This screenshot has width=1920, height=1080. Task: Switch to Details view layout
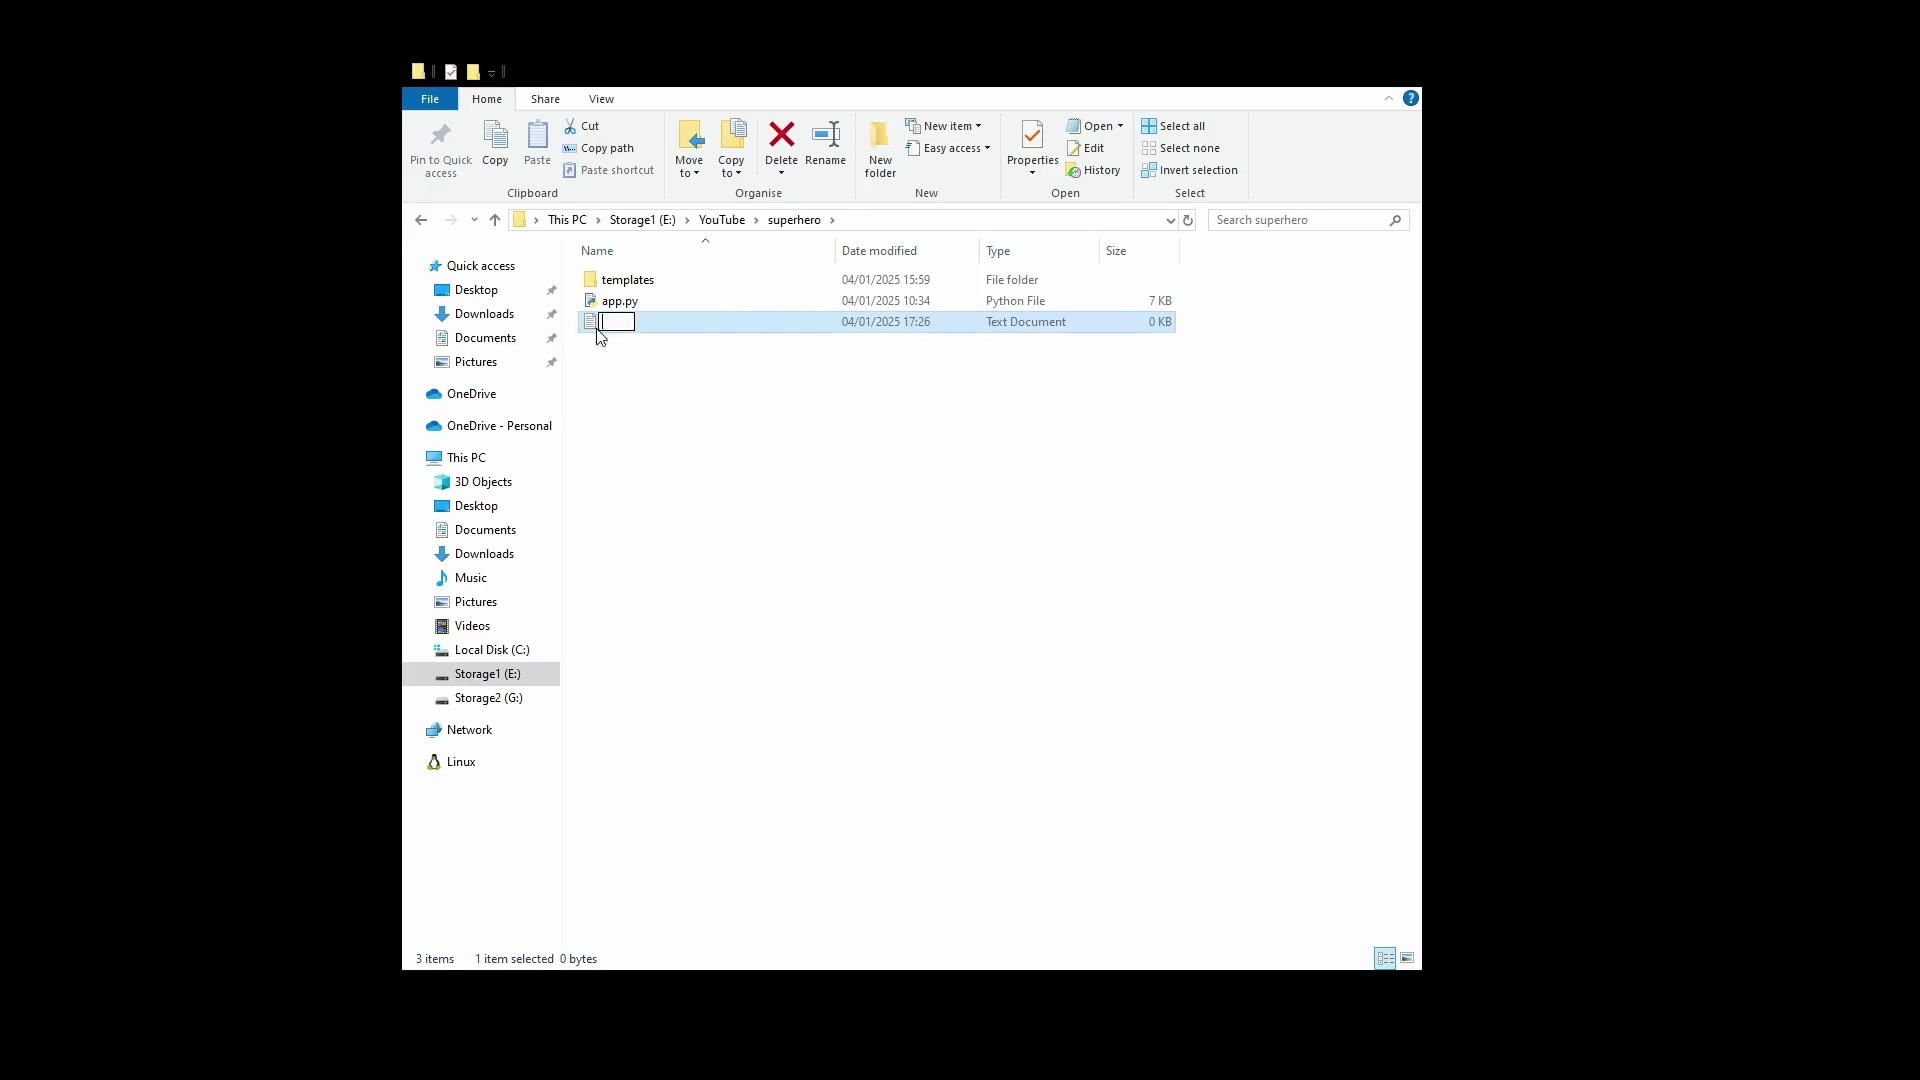click(x=1385, y=958)
